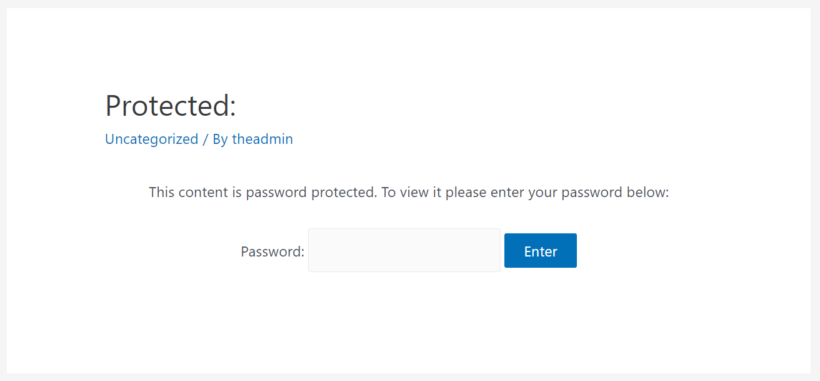Screen dimensions: 820x381
Task: Click the password protected notice text
Action: click(x=409, y=192)
